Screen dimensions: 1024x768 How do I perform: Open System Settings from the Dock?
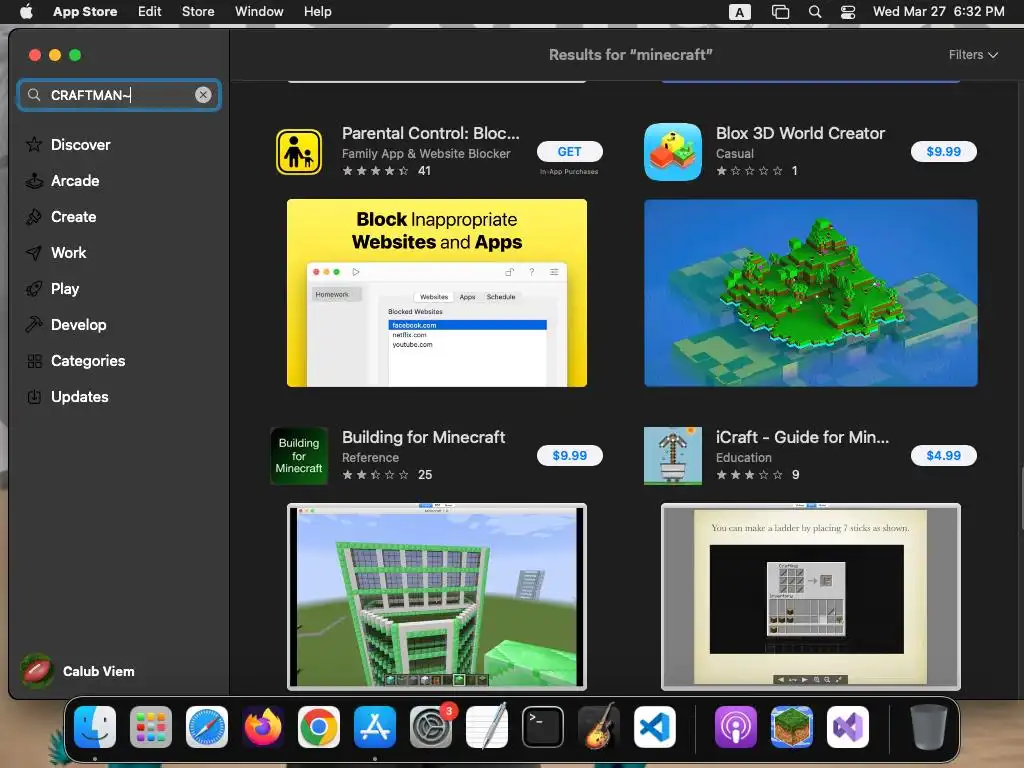point(431,727)
